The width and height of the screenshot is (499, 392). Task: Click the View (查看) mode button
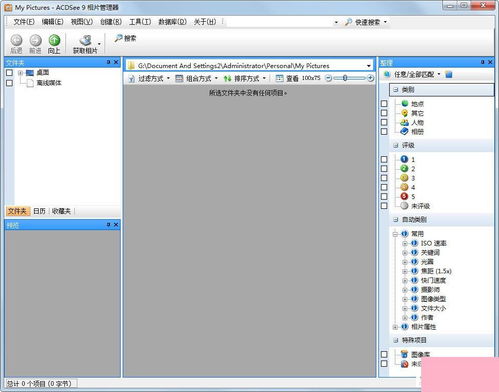(x=287, y=78)
